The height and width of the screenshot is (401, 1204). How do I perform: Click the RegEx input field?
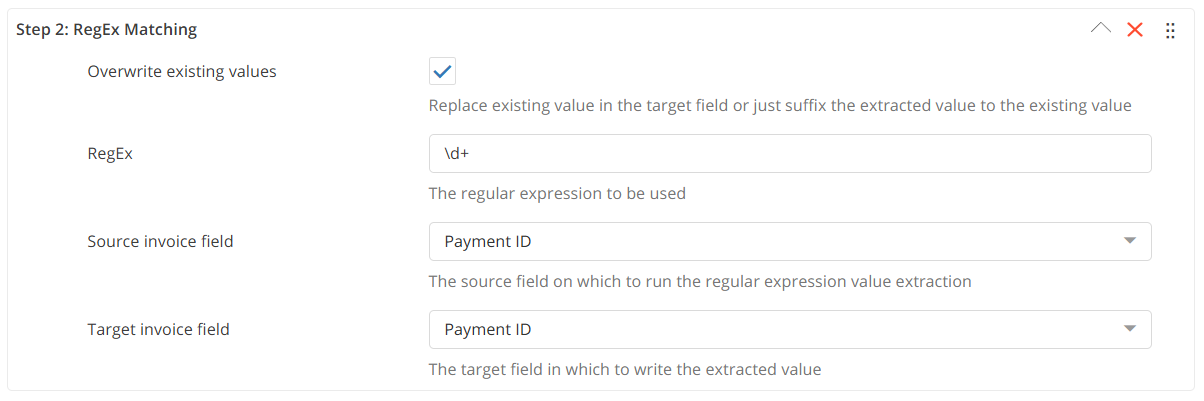[x=790, y=154]
